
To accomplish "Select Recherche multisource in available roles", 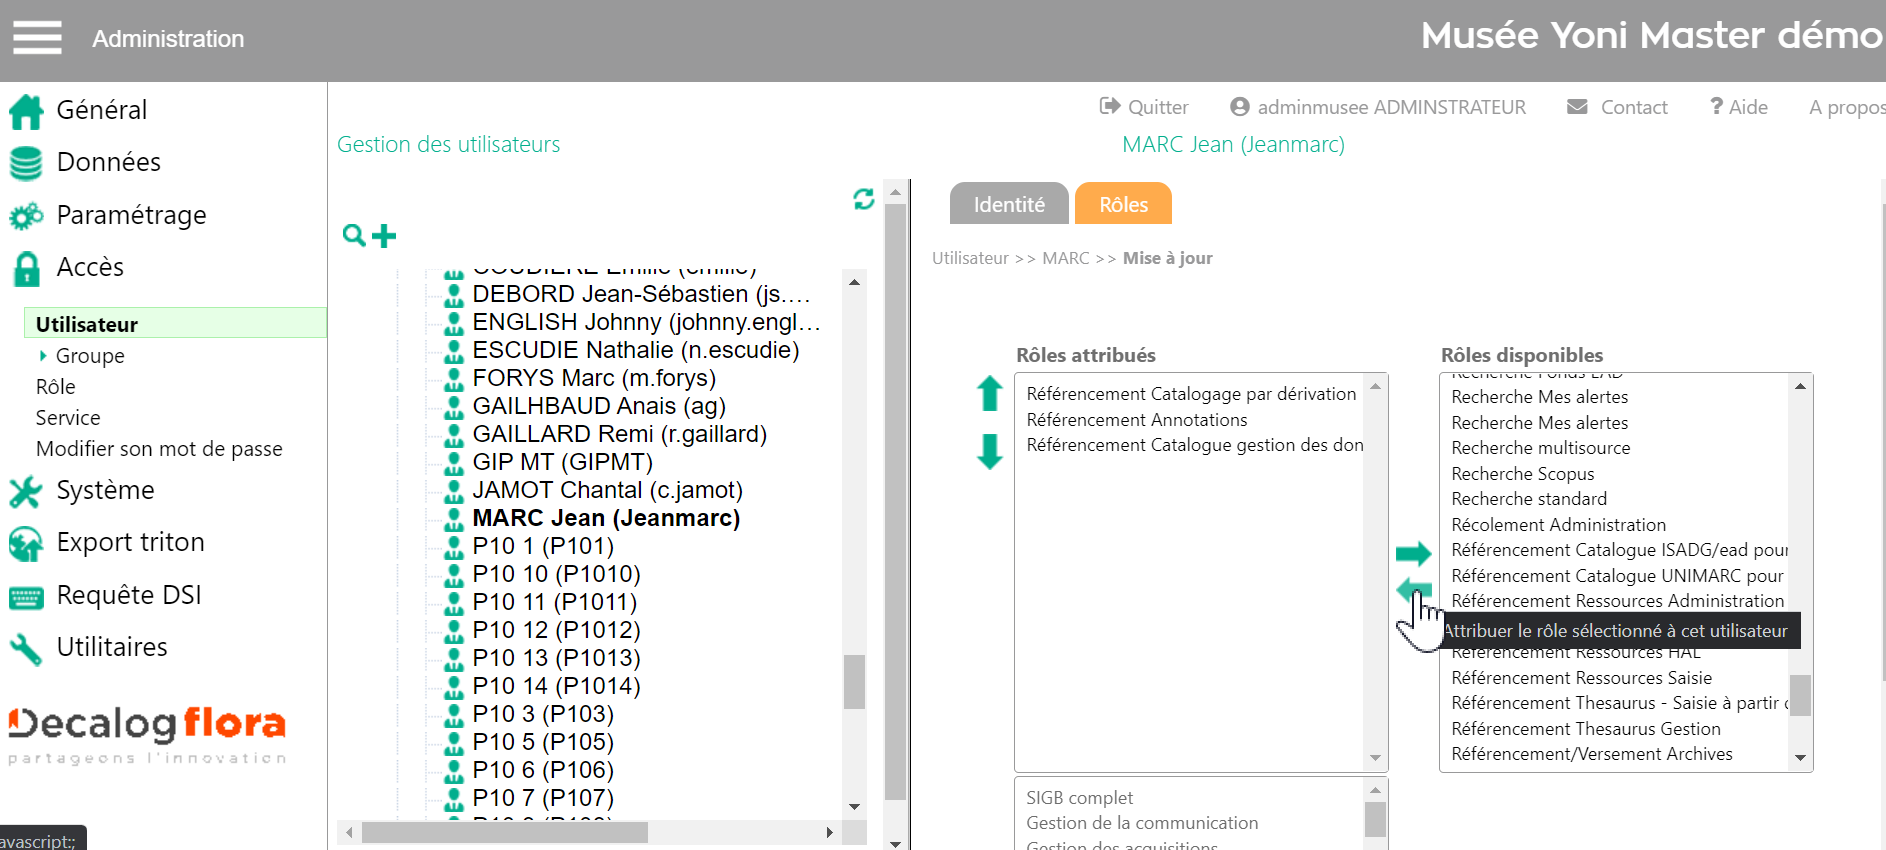I will coord(1540,448).
